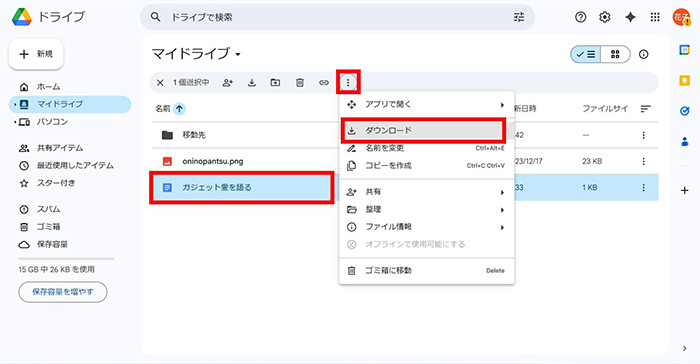Expand マイドライブ tree in sidebar
This screenshot has height=364, width=700.
coord(15,105)
